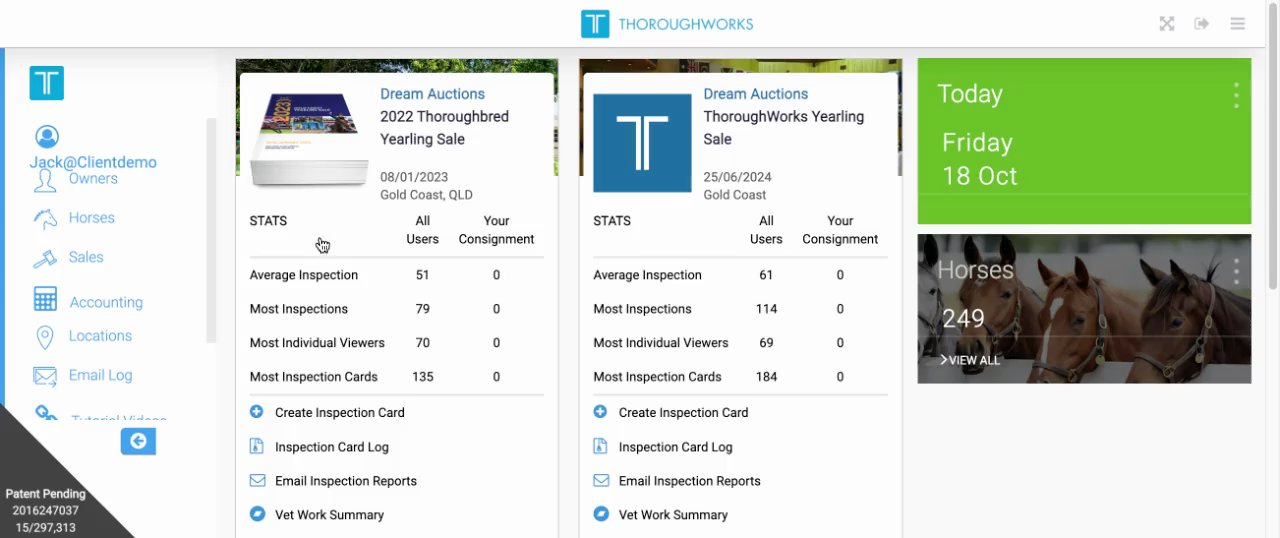1280x538 pixels.
Task: Click the 249 horse count
Action: pos(964,319)
